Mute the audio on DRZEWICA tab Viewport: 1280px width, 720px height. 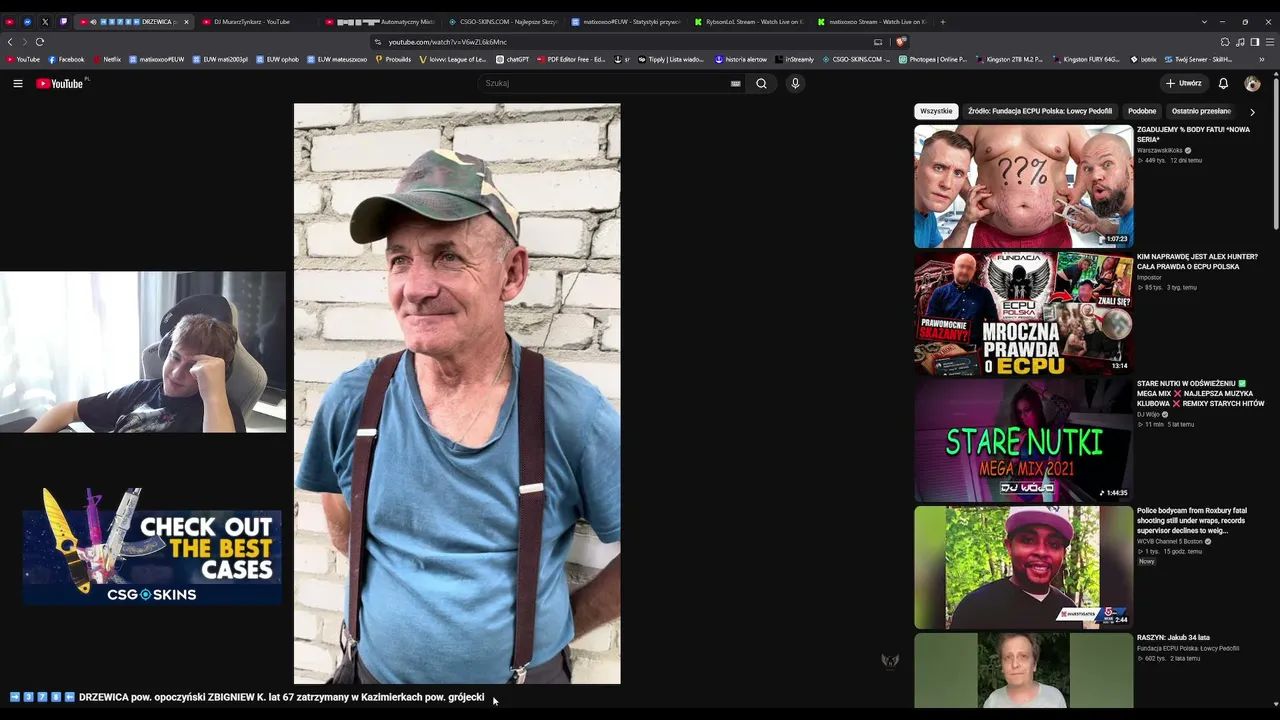click(93, 22)
